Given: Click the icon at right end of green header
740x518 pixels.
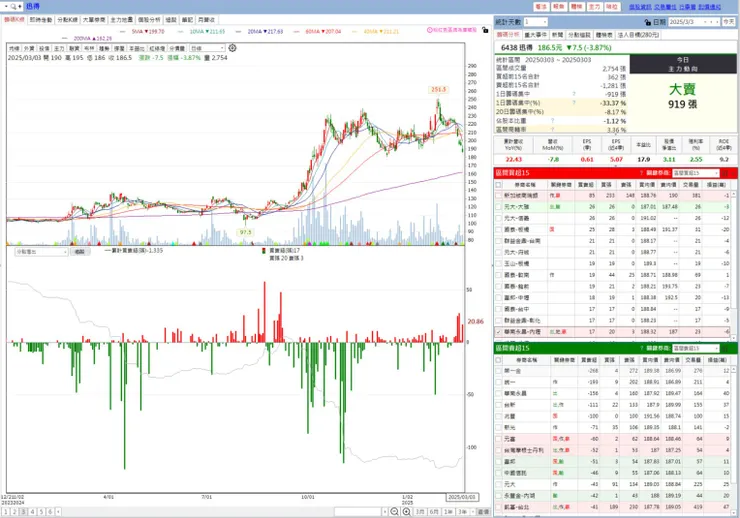Looking at the screenshot, I should (727, 348).
